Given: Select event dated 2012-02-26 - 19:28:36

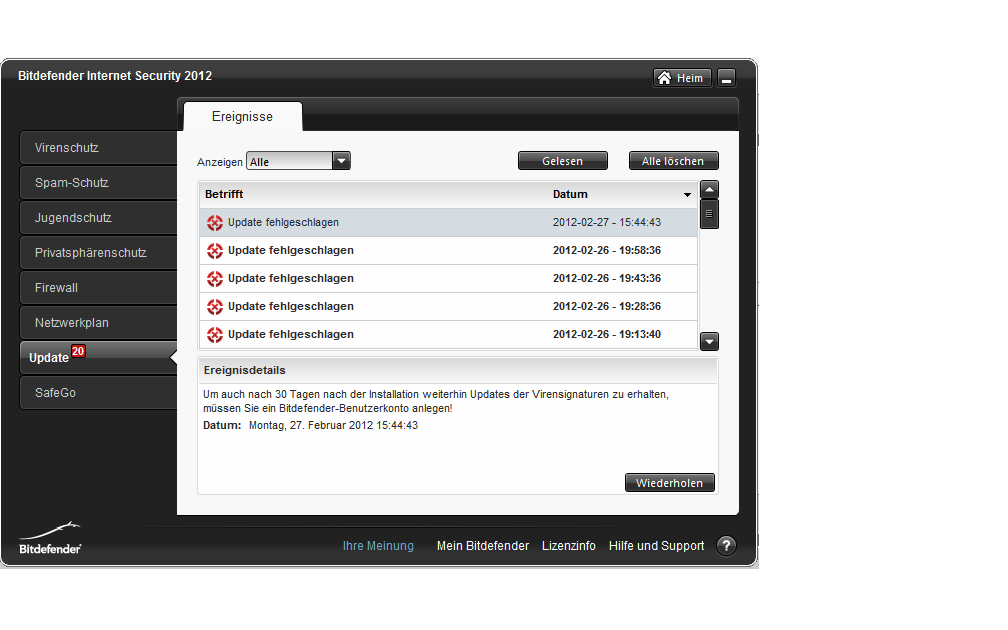Looking at the screenshot, I should (x=448, y=307).
